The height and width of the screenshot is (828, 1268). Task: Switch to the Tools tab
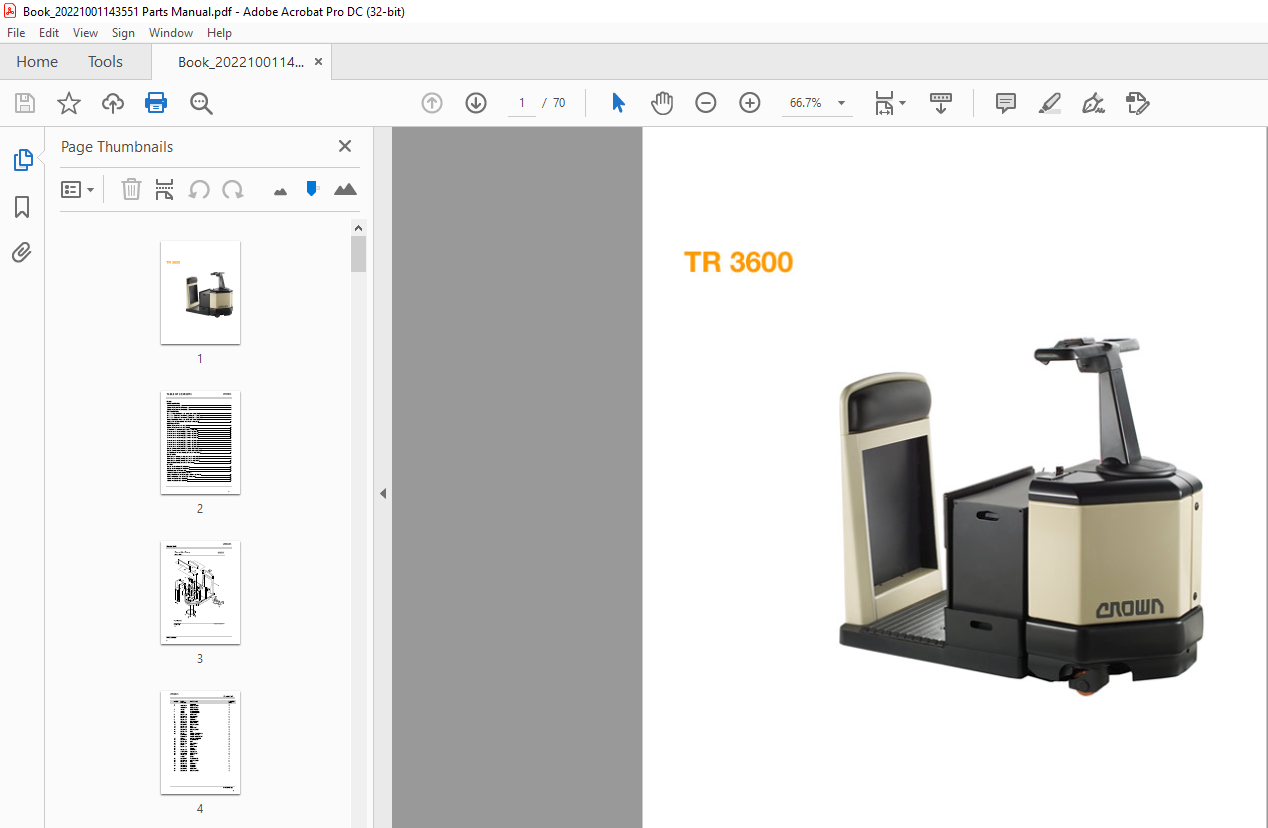(x=105, y=62)
